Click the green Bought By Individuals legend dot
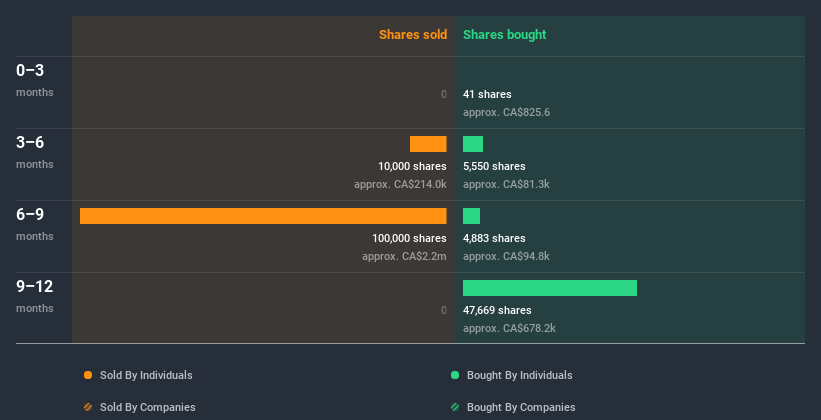Screen dimensions: 821x420 tap(455, 375)
